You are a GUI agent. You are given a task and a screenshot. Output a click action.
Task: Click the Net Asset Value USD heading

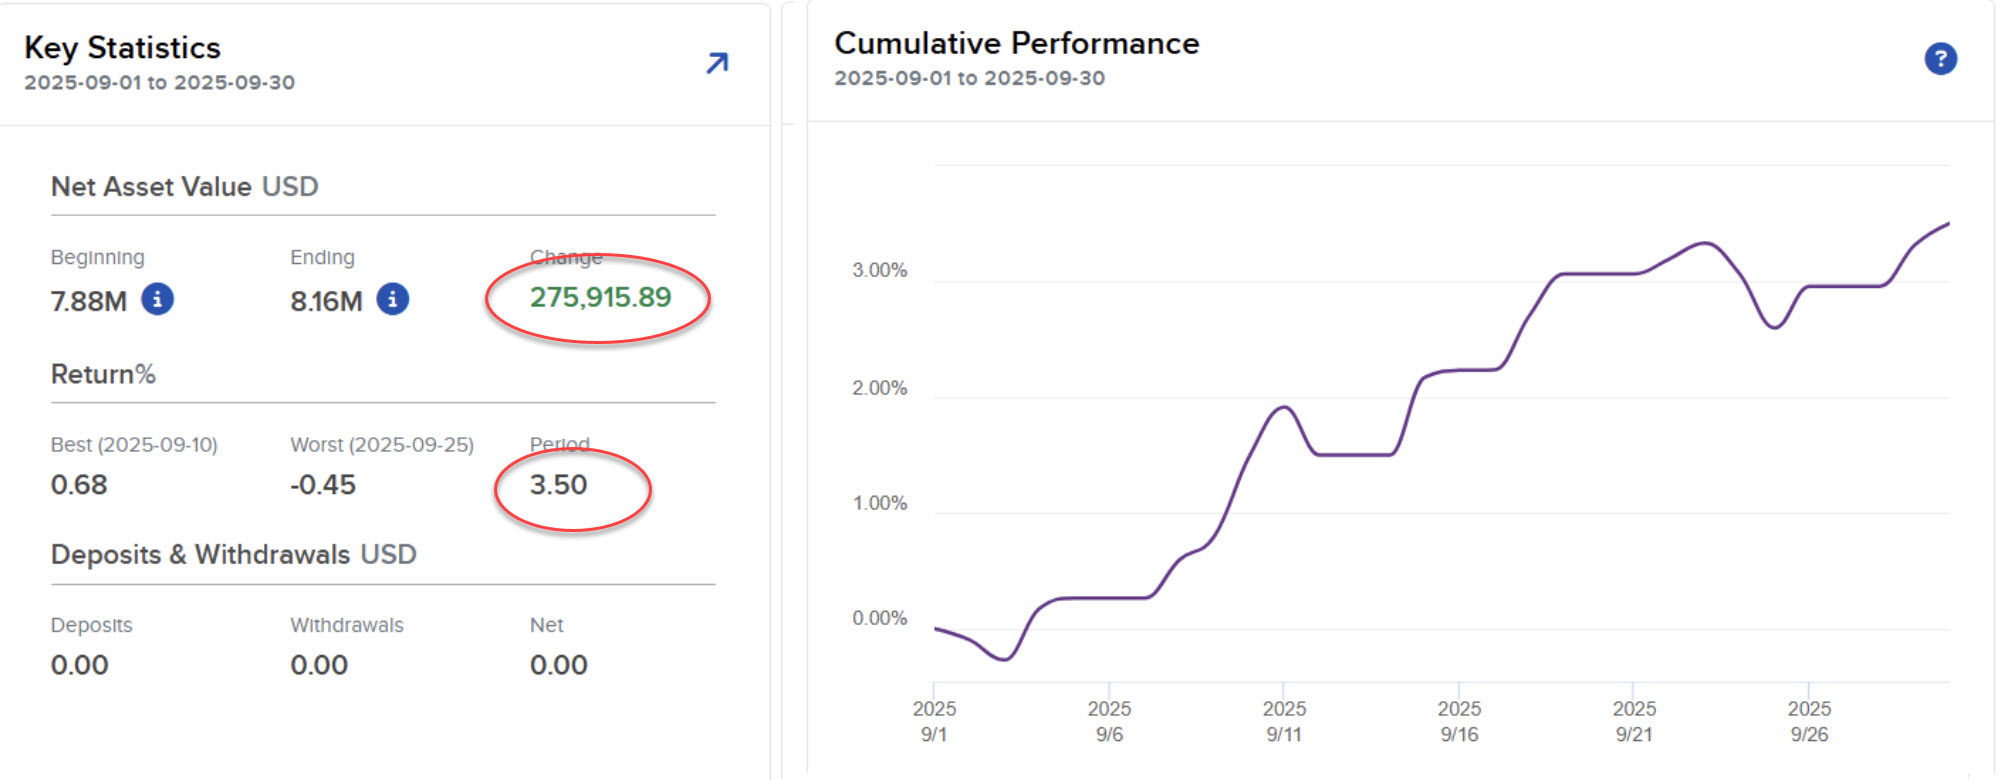[x=185, y=187]
